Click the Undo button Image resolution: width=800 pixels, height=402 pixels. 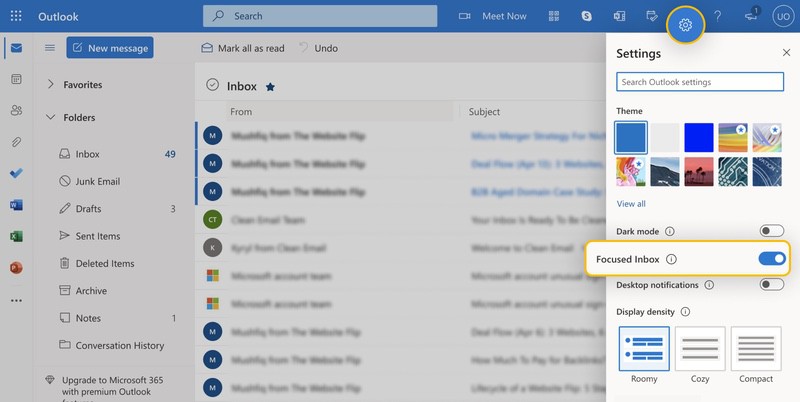pos(318,48)
